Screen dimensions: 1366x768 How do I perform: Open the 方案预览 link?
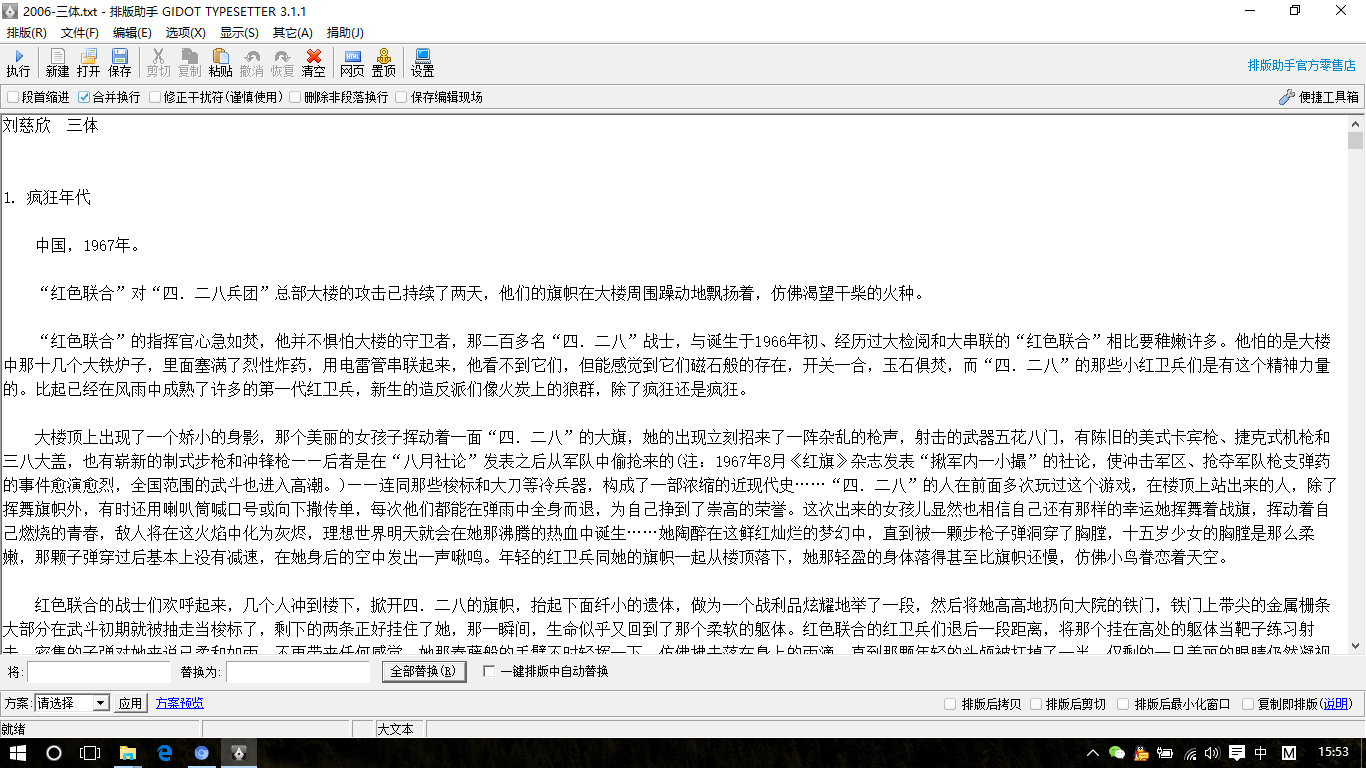180,704
